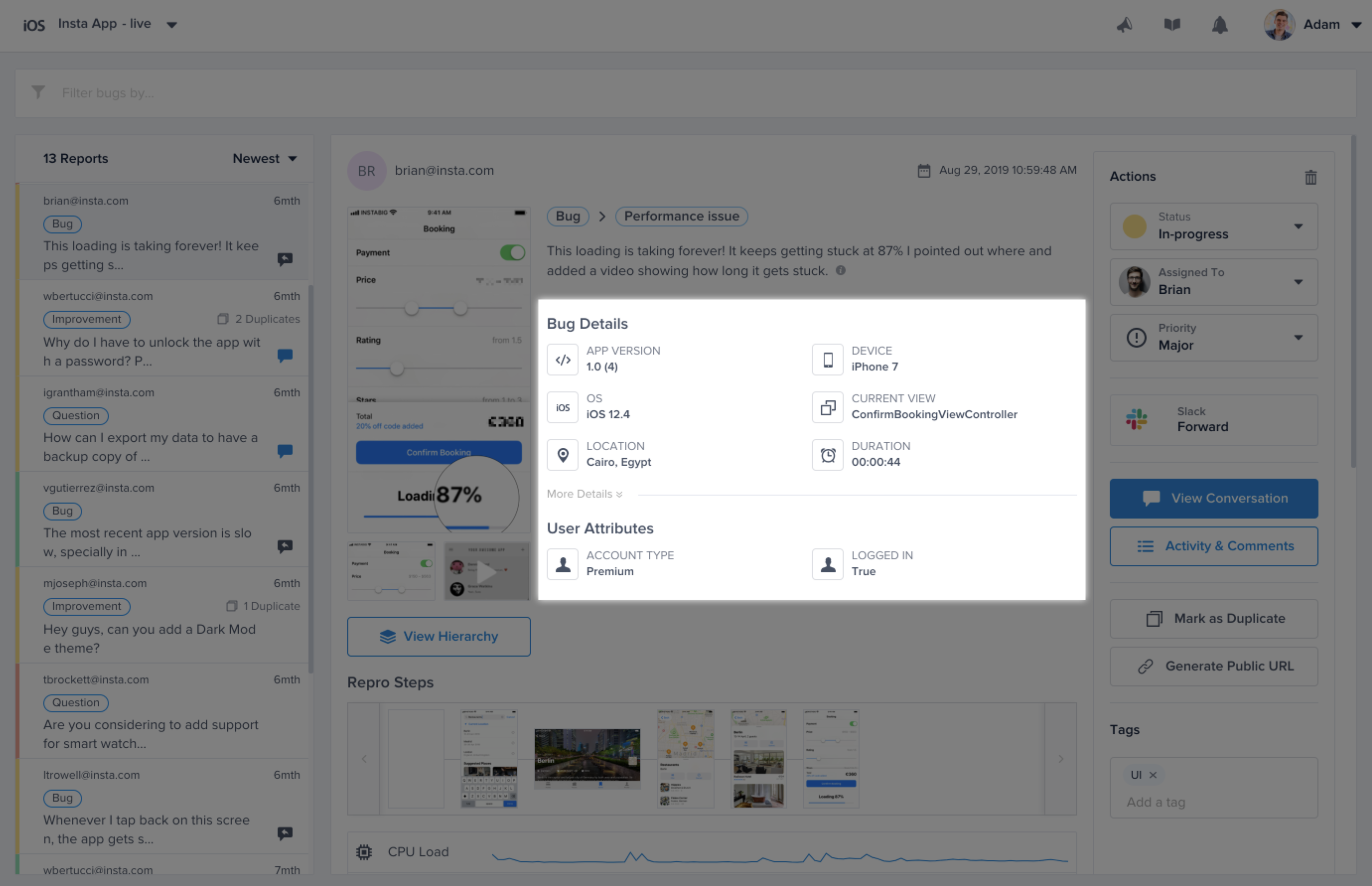The height and width of the screenshot is (886, 1372).
Task: Click the announcements megaphone icon
Action: tap(1124, 25)
